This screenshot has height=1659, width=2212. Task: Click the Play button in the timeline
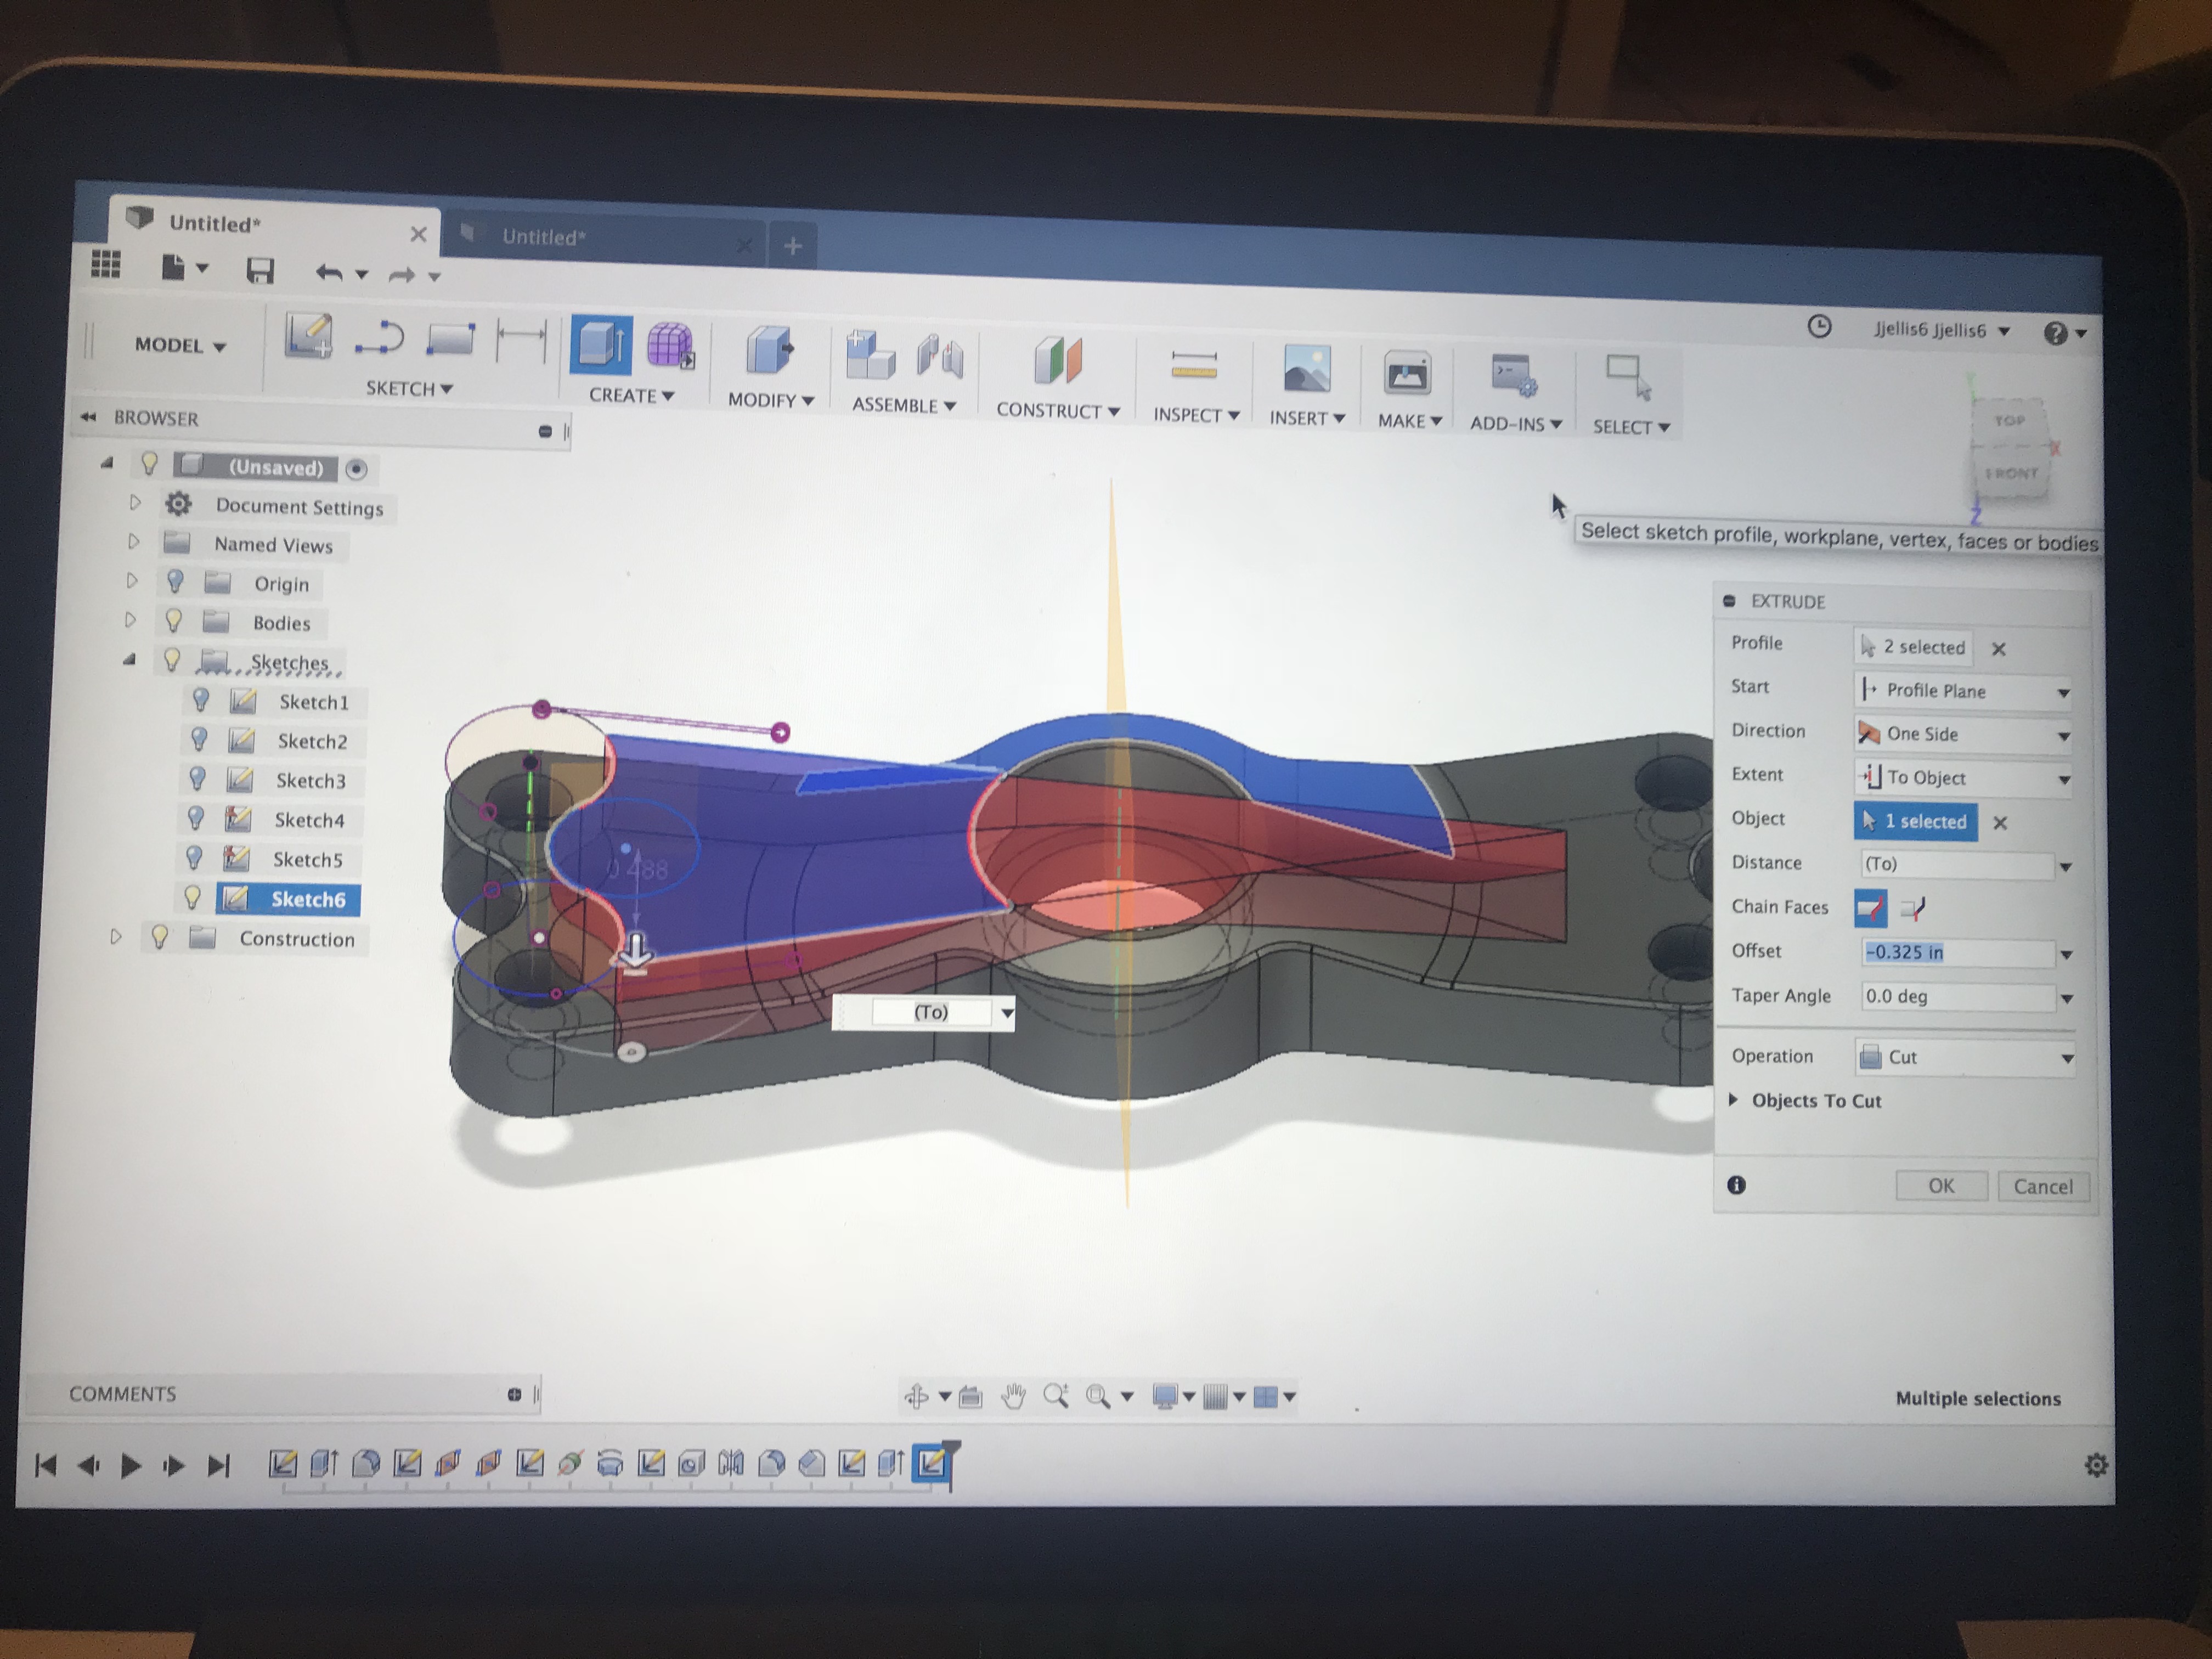coord(130,1466)
